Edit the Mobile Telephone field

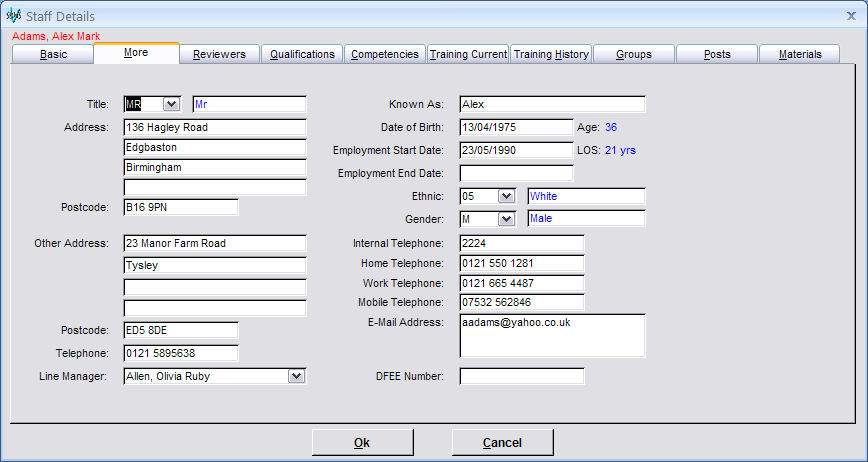[522, 303]
